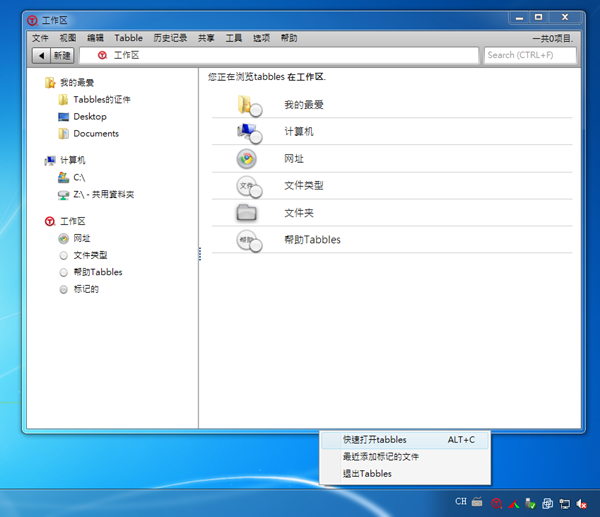Select 我的最爱 star folder icon in sidebar
The width and height of the screenshot is (600, 517).
pyautogui.click(x=50, y=82)
